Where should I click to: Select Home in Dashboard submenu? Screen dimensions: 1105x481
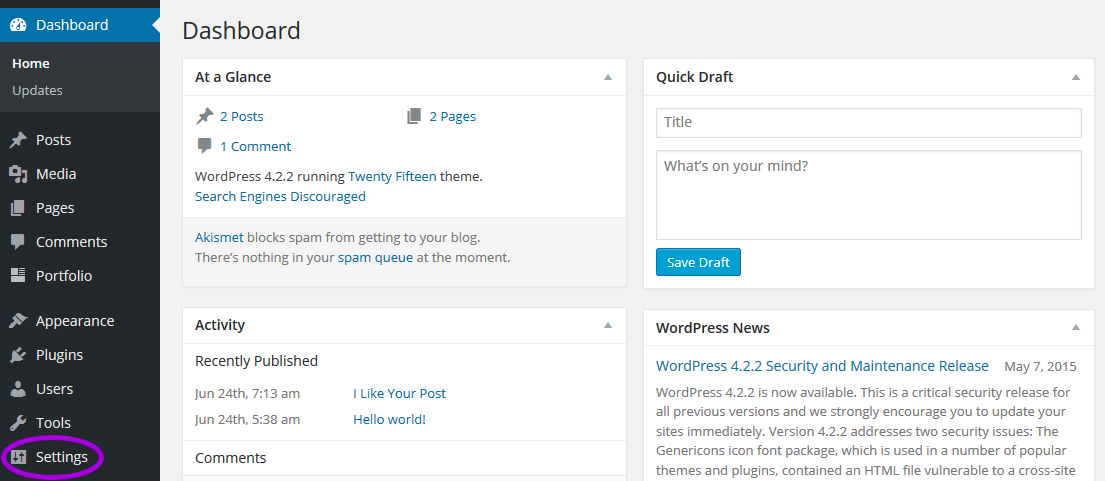click(x=30, y=63)
